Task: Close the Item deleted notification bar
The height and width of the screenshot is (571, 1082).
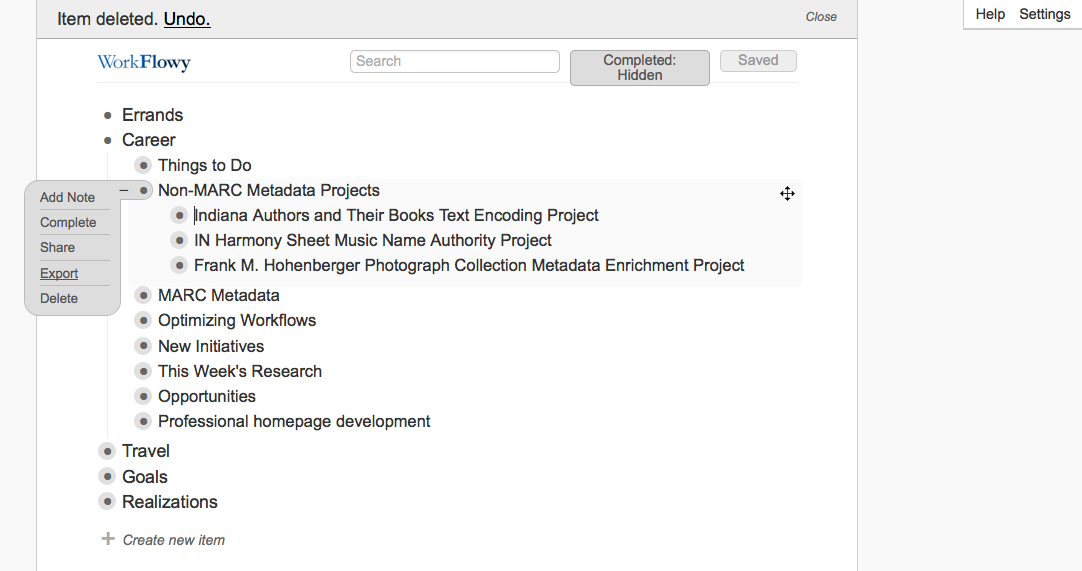Action: click(821, 17)
